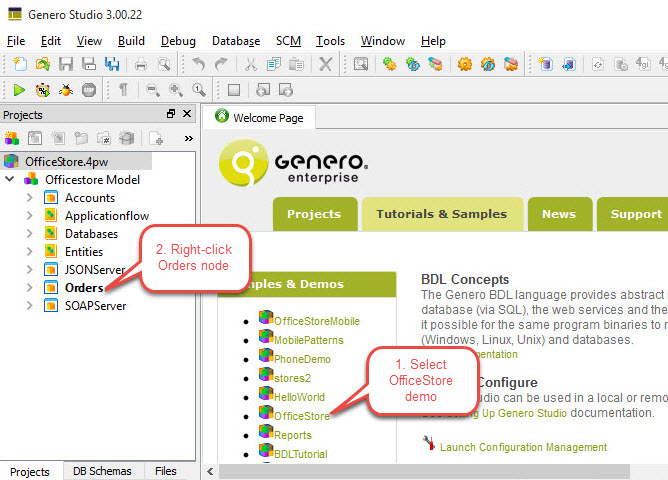Click the horizontal scrollbar left arrow
The height and width of the screenshot is (480, 668).
210,471
